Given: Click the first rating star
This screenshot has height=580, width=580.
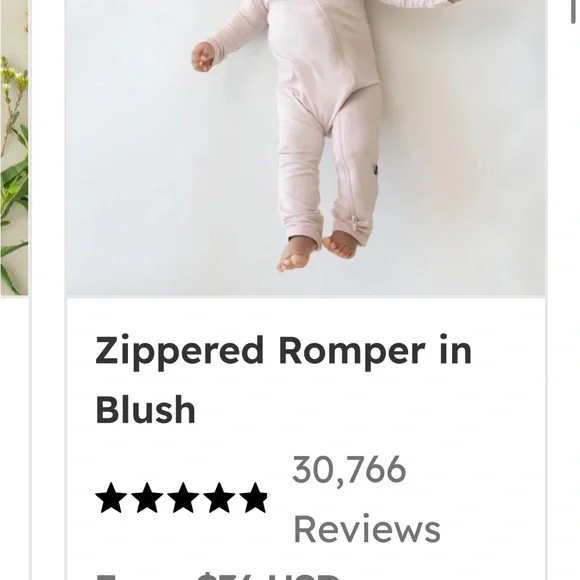Looking at the screenshot, I should click(x=111, y=498).
